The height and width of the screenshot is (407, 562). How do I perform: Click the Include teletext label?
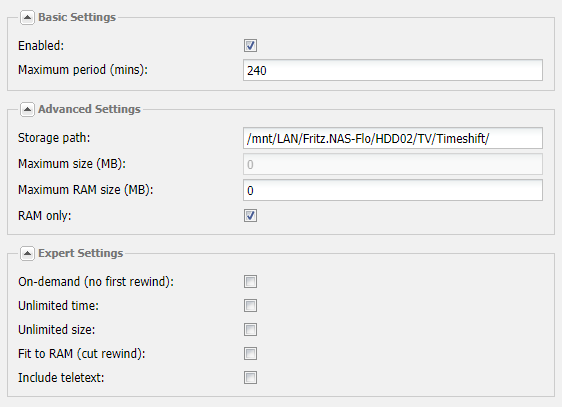pyautogui.click(x=61, y=378)
